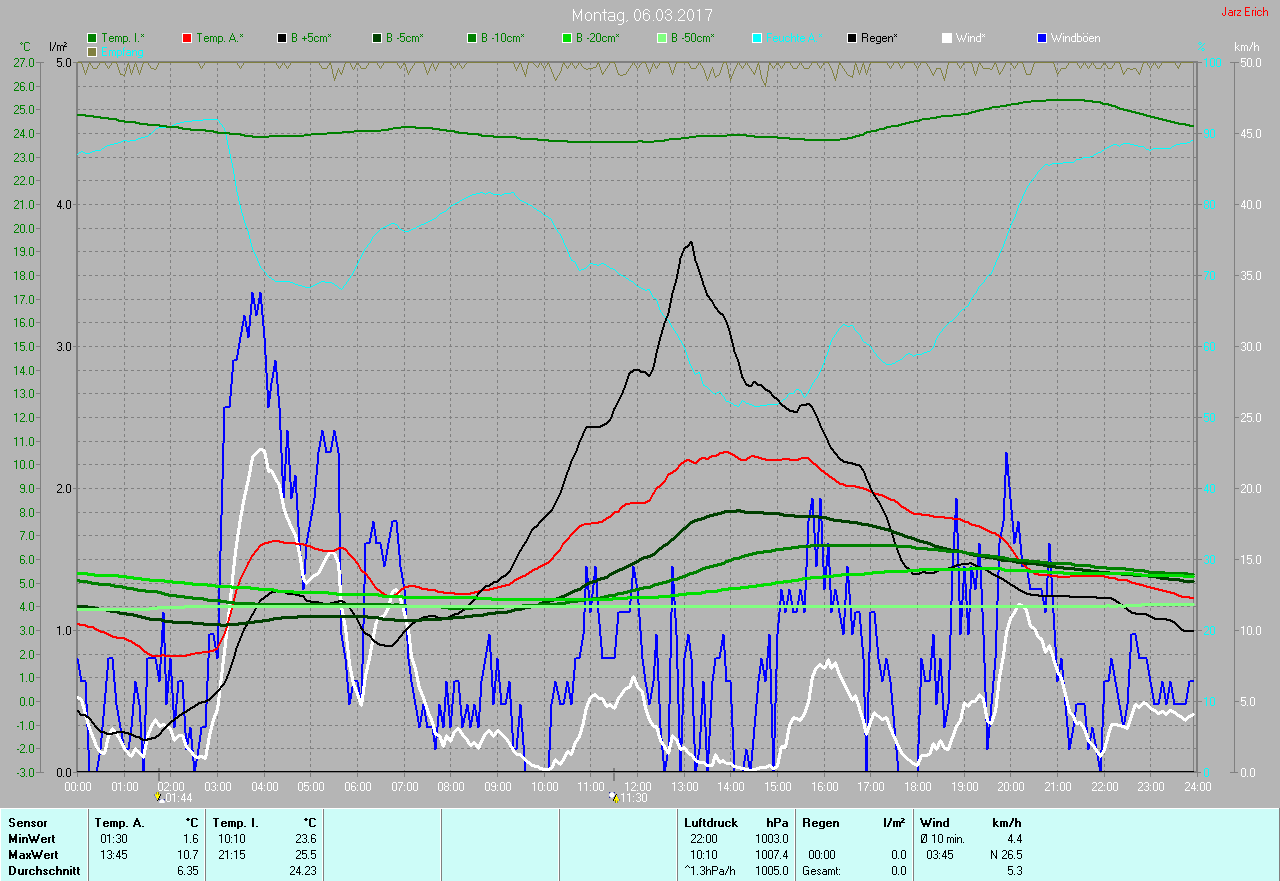Click the Temp. I. legend color swatch
Viewport: 1280px width, 881px height.
coord(93,38)
